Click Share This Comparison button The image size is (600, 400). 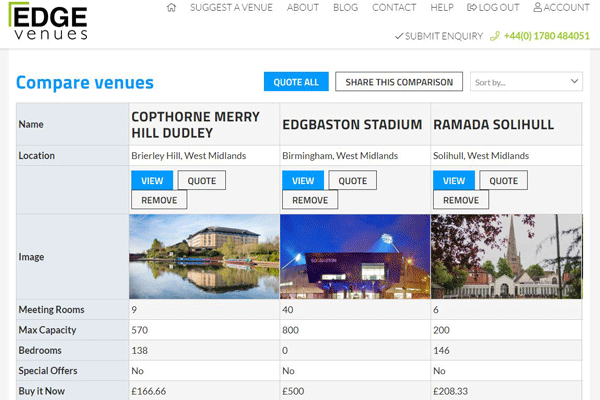[x=399, y=82]
